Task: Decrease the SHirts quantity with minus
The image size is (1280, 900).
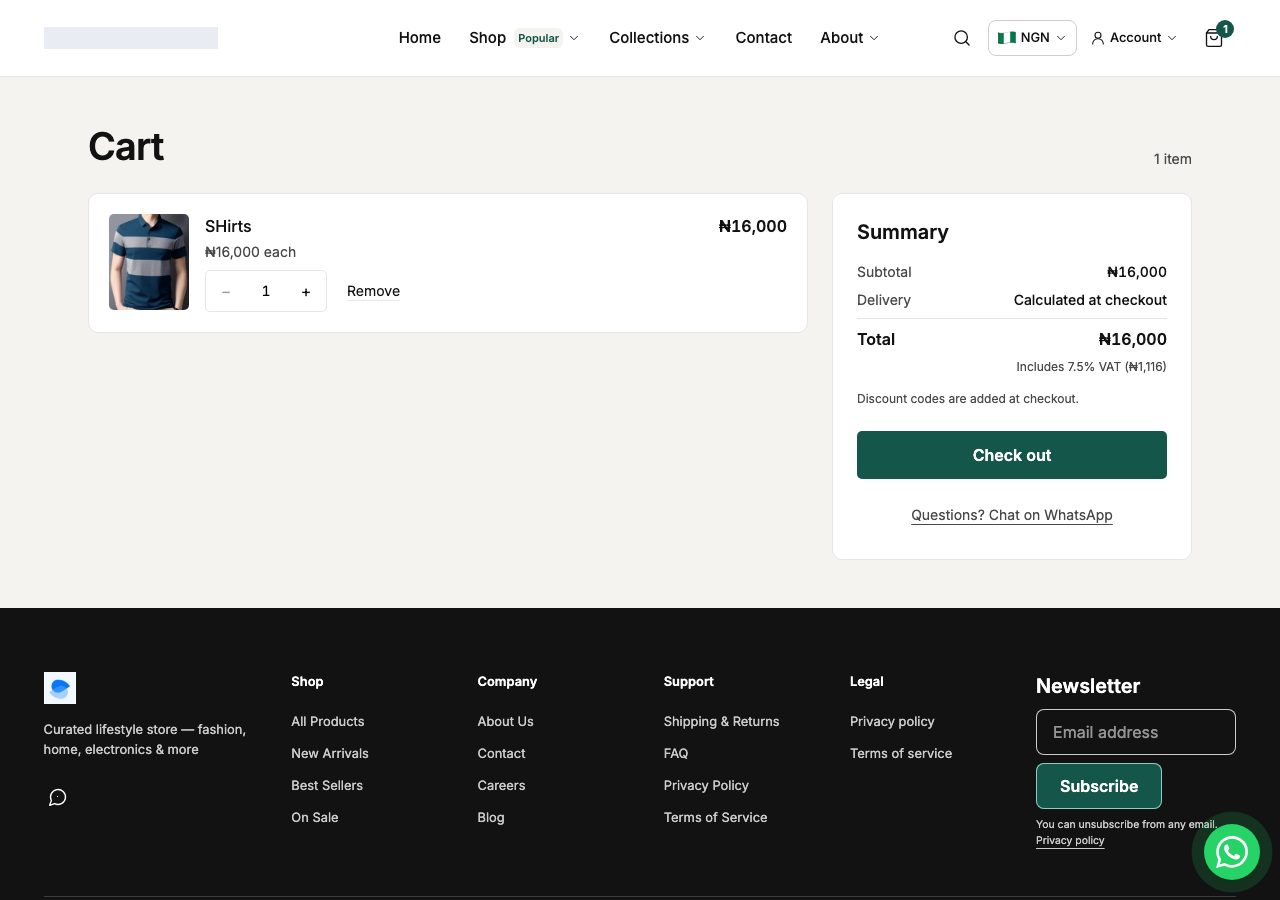Action: click(x=226, y=291)
